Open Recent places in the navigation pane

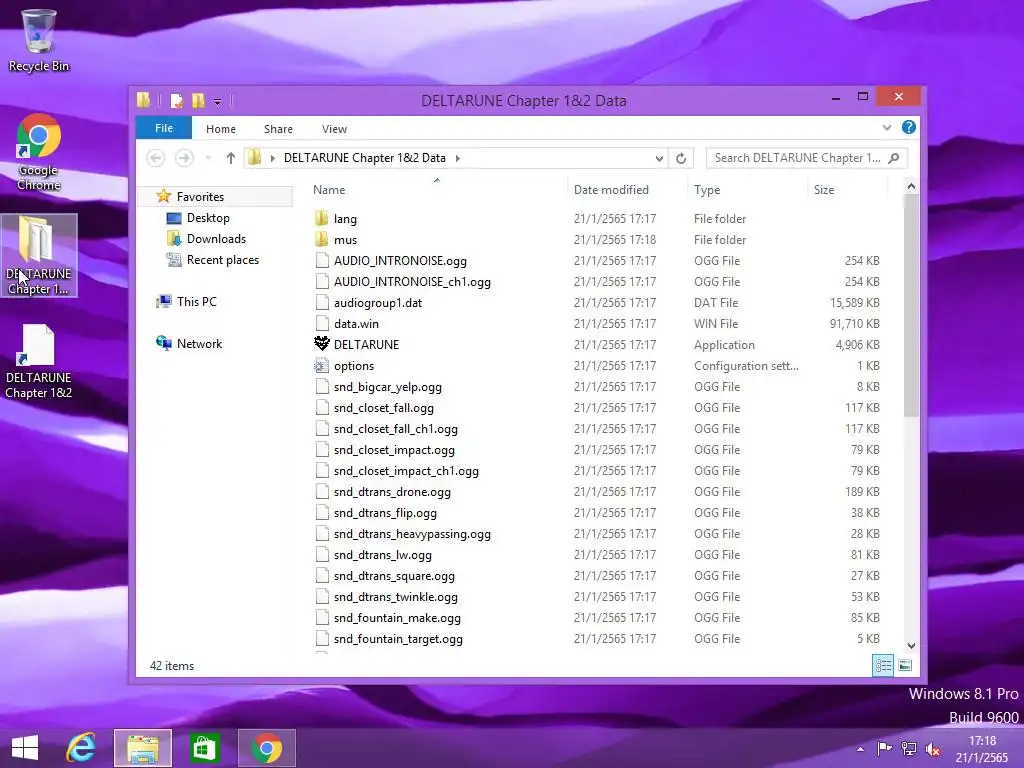tap(223, 259)
